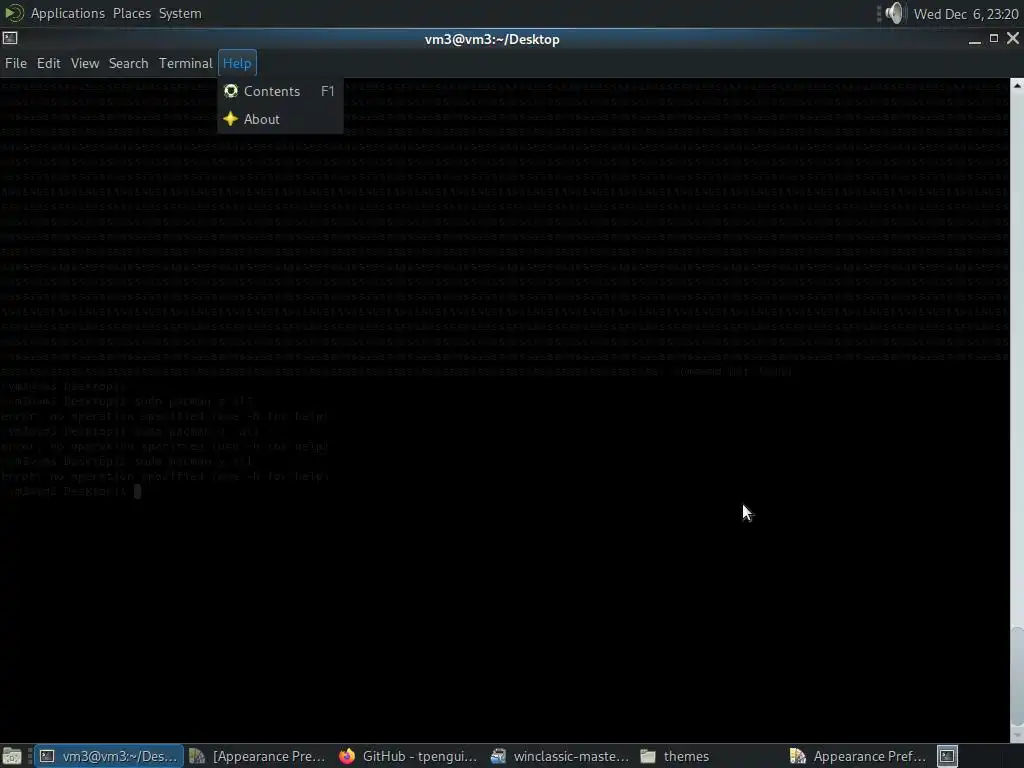
Task: Click the terminal window menu icon in titlebar
Action: tap(10, 39)
